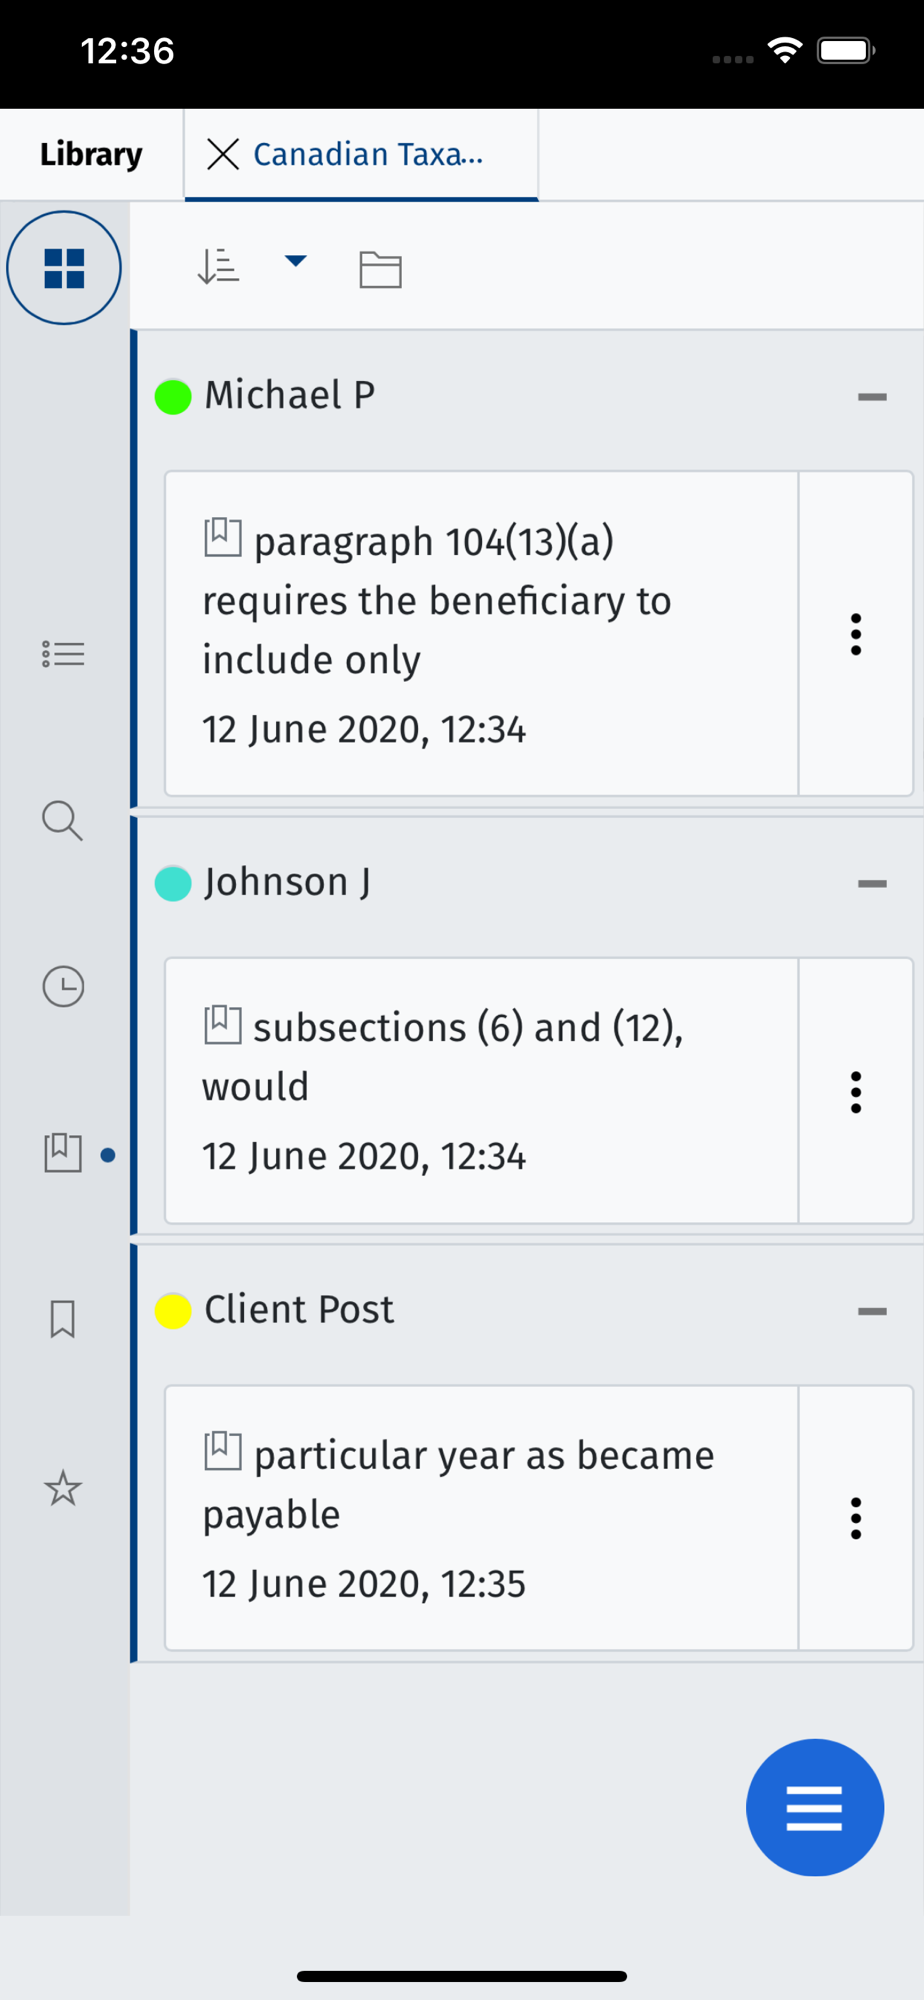
Task: Open options for subsections (6) and (12) note
Action: tap(856, 1092)
